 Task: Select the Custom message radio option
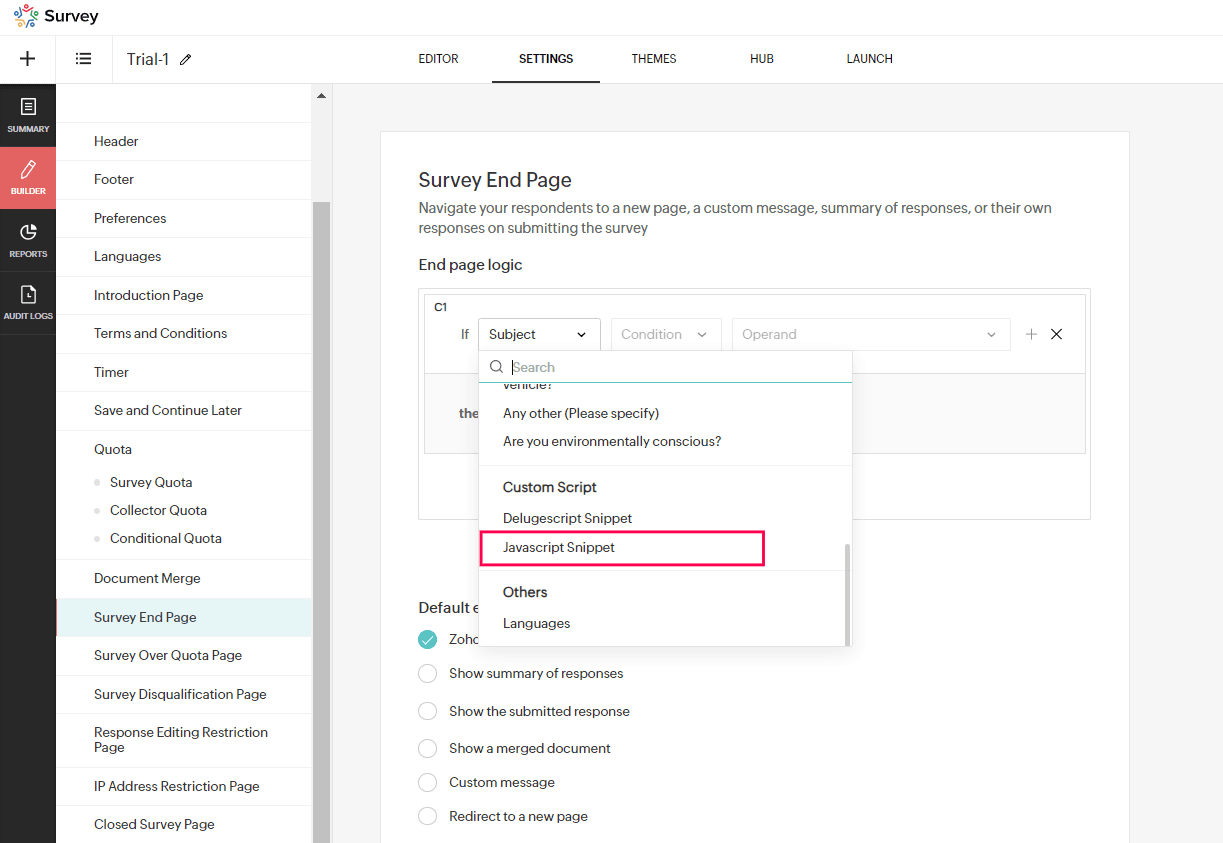(x=428, y=782)
